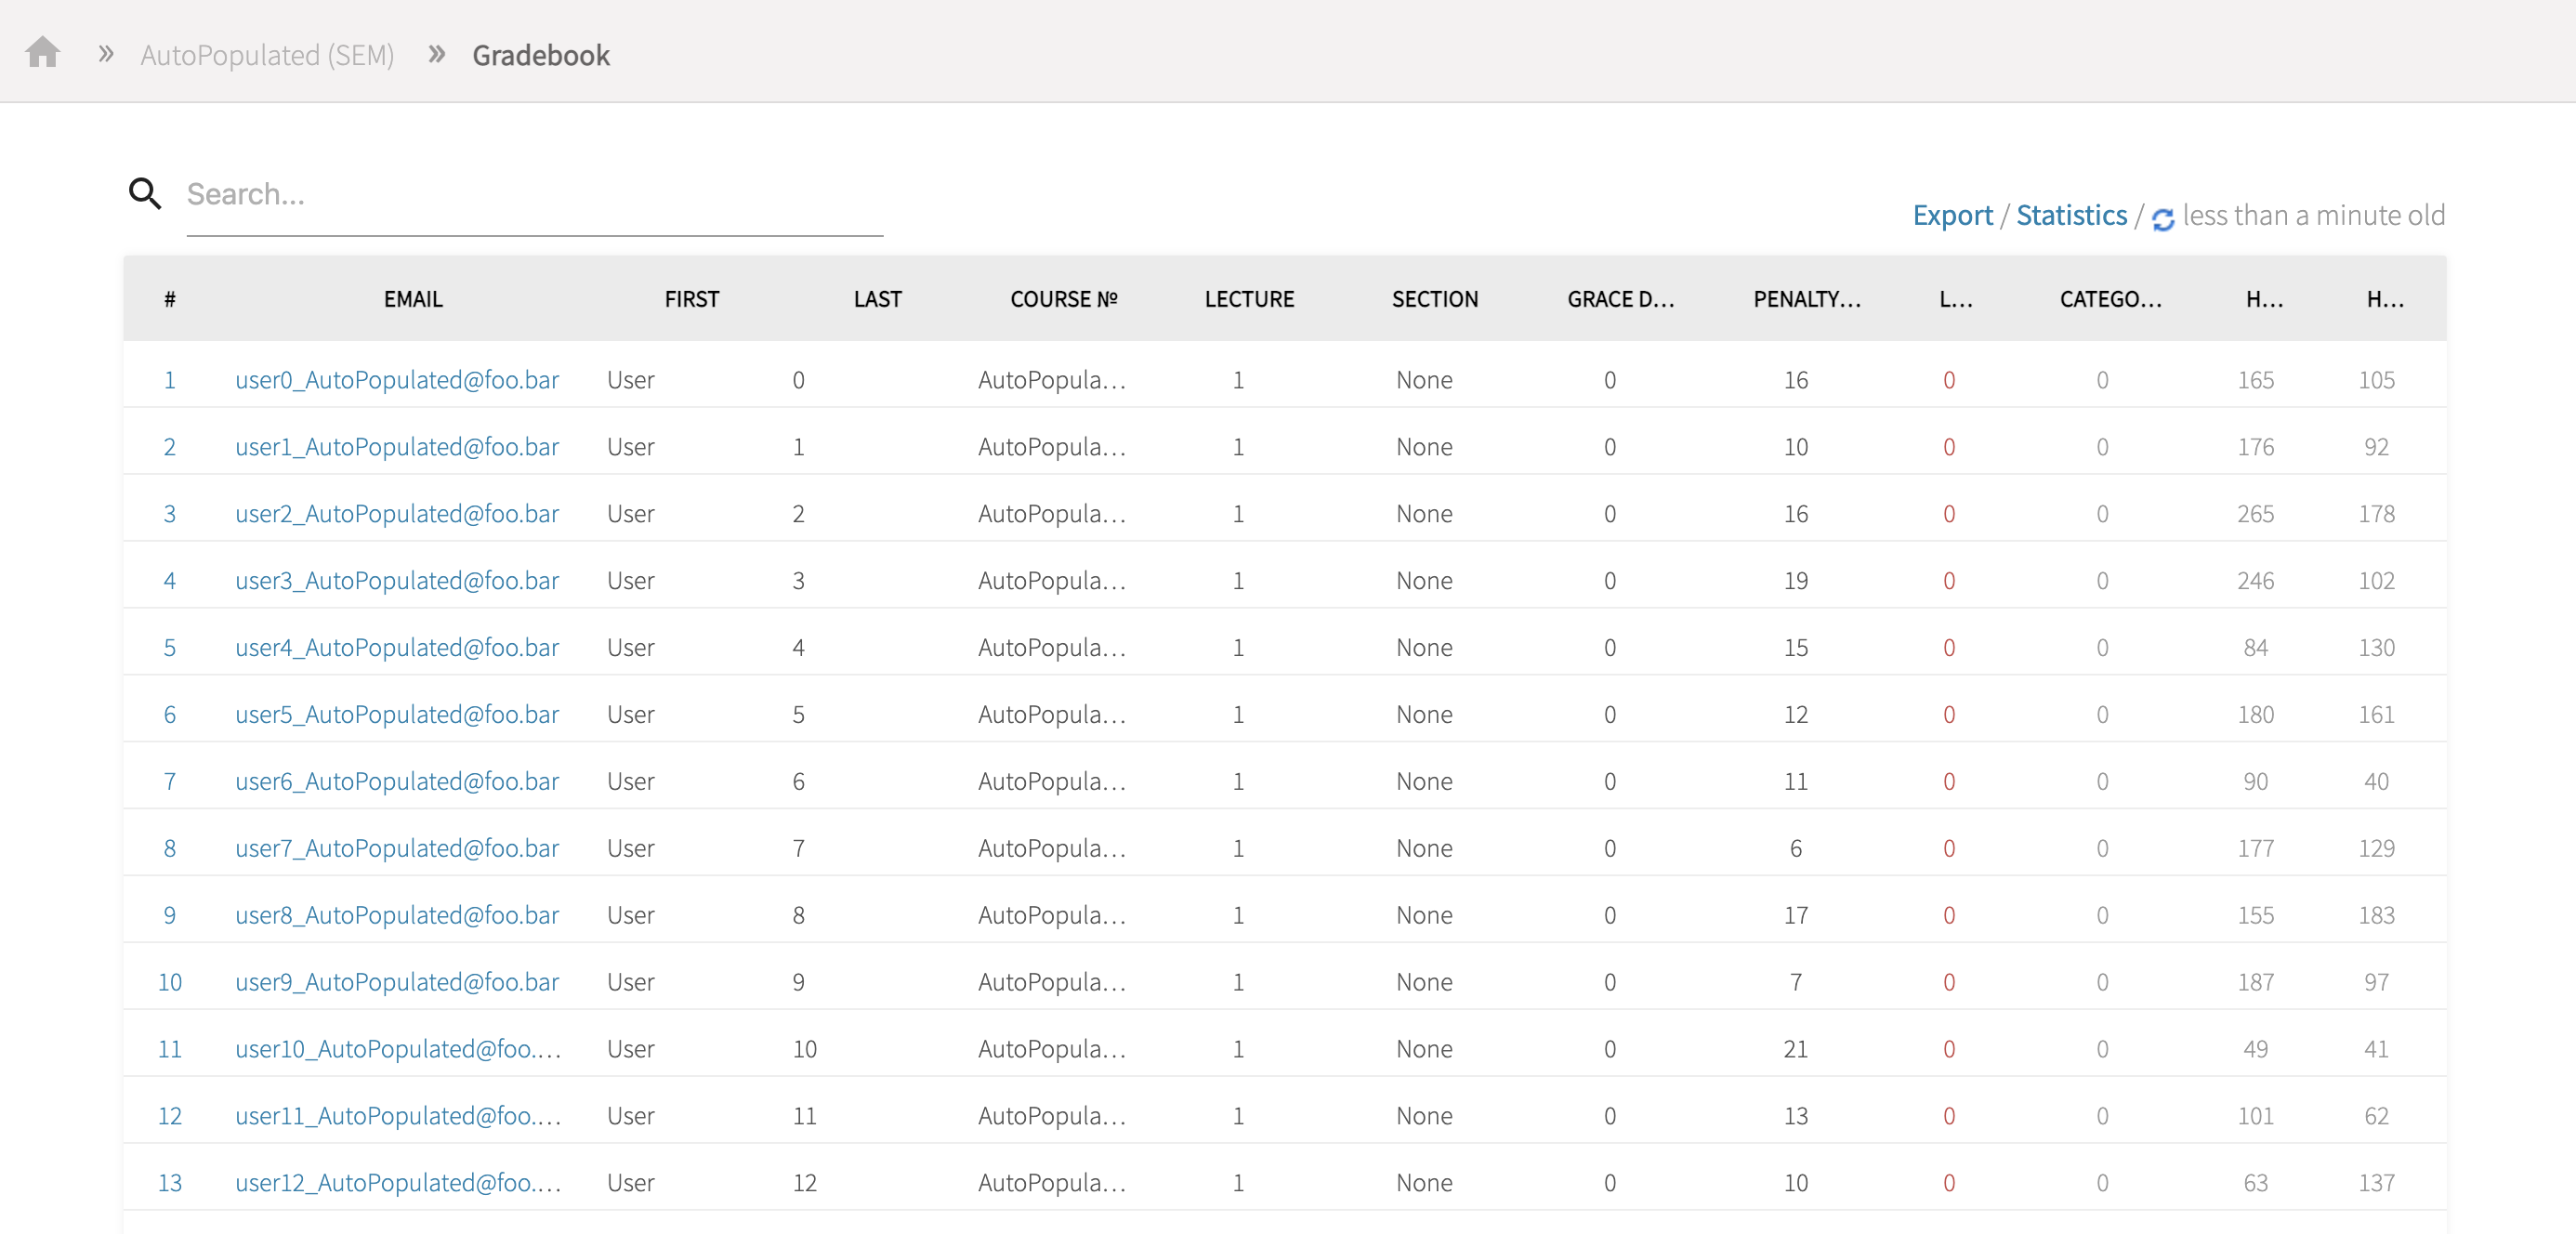Open user9_AutoPopulated@foo.bar student link
Screen dimensions: 2576x1234
pos(397,982)
